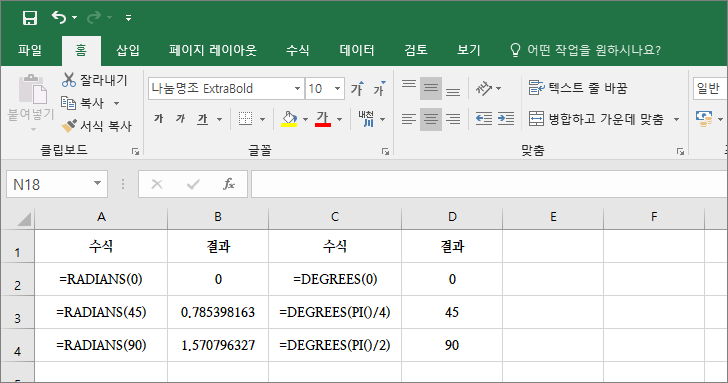Click the formula bar input
The height and width of the screenshot is (383, 728).
(489, 184)
